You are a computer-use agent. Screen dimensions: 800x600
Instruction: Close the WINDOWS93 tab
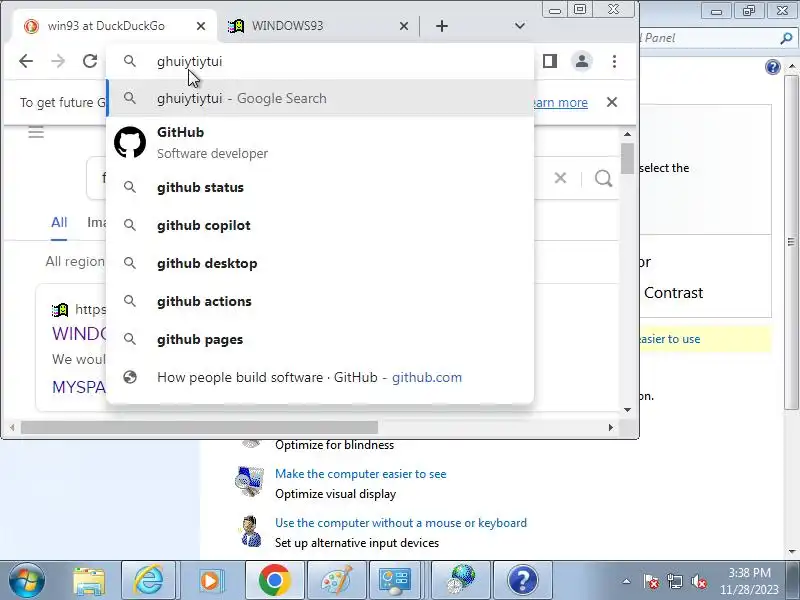tap(404, 26)
